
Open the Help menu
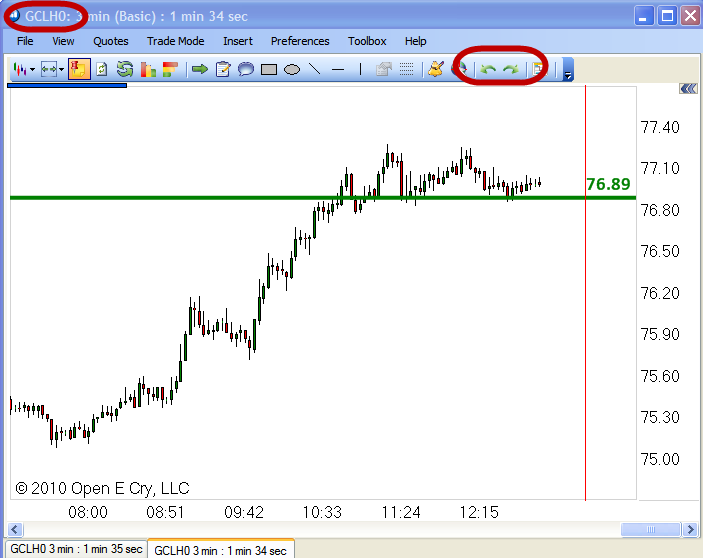tap(416, 41)
